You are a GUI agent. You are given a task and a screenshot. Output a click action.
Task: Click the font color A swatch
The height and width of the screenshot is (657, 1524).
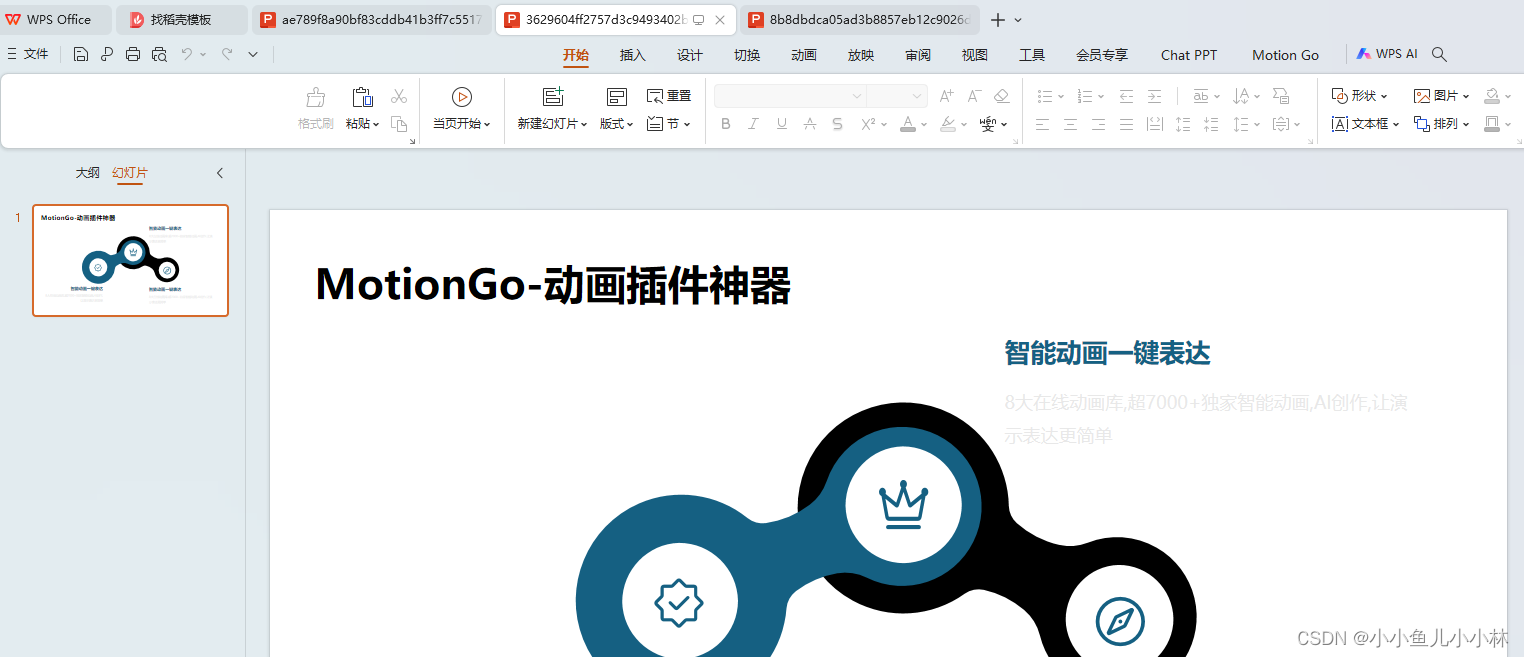pos(907,124)
